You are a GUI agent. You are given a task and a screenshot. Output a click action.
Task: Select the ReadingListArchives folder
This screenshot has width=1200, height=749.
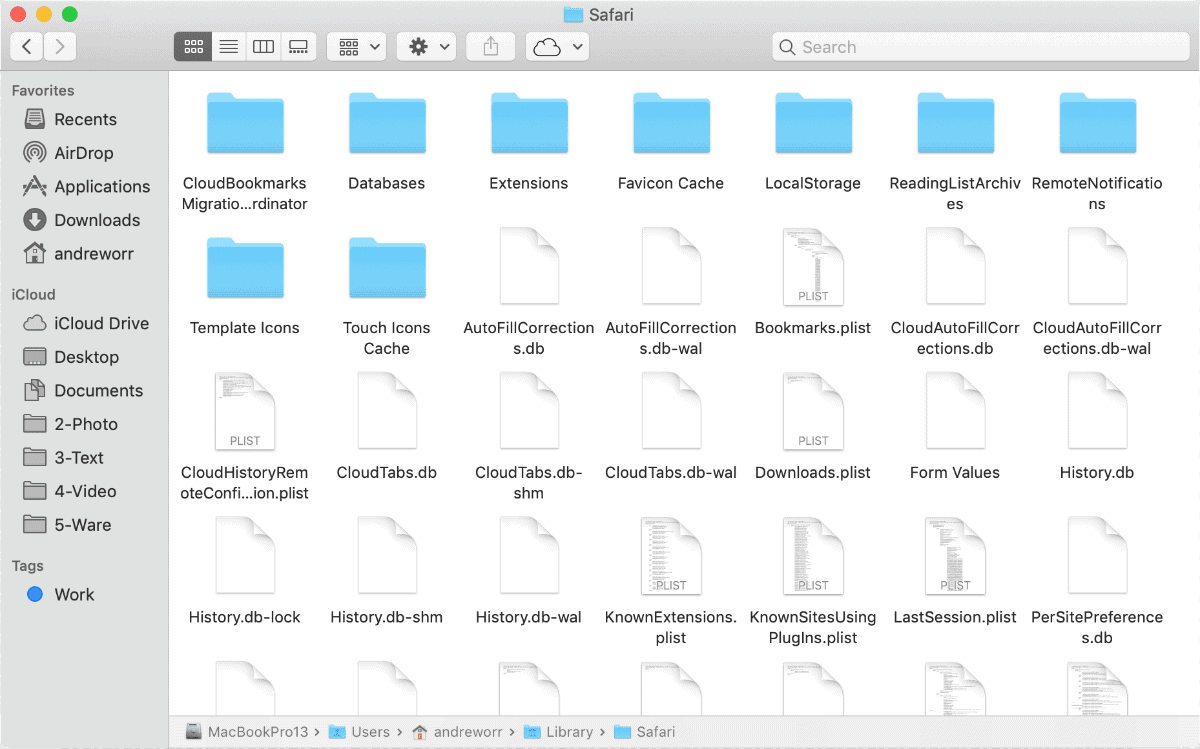click(x=955, y=124)
